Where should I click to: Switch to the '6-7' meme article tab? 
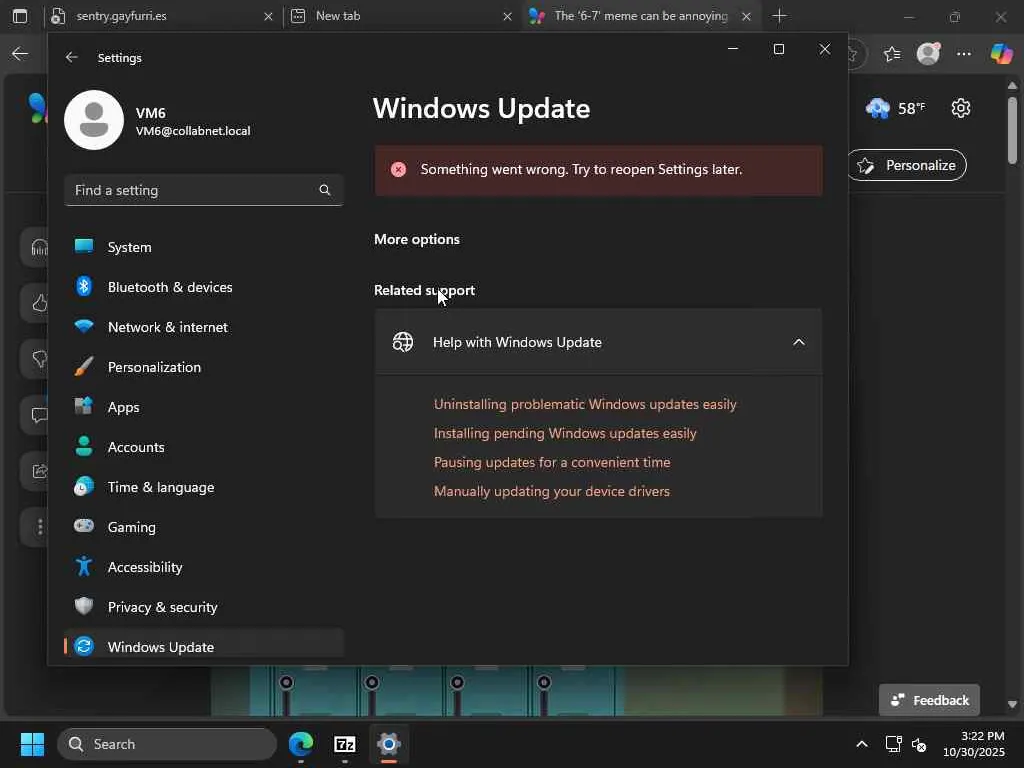click(640, 16)
